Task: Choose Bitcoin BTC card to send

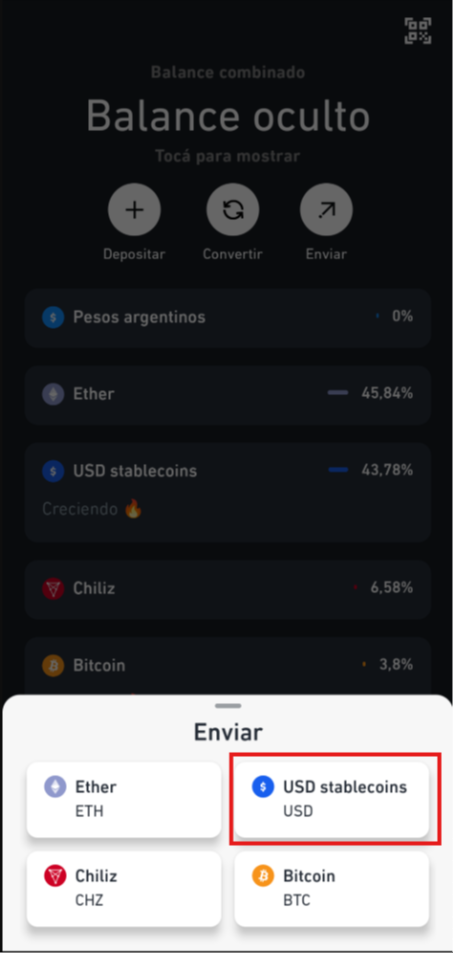Action: [x=332, y=889]
